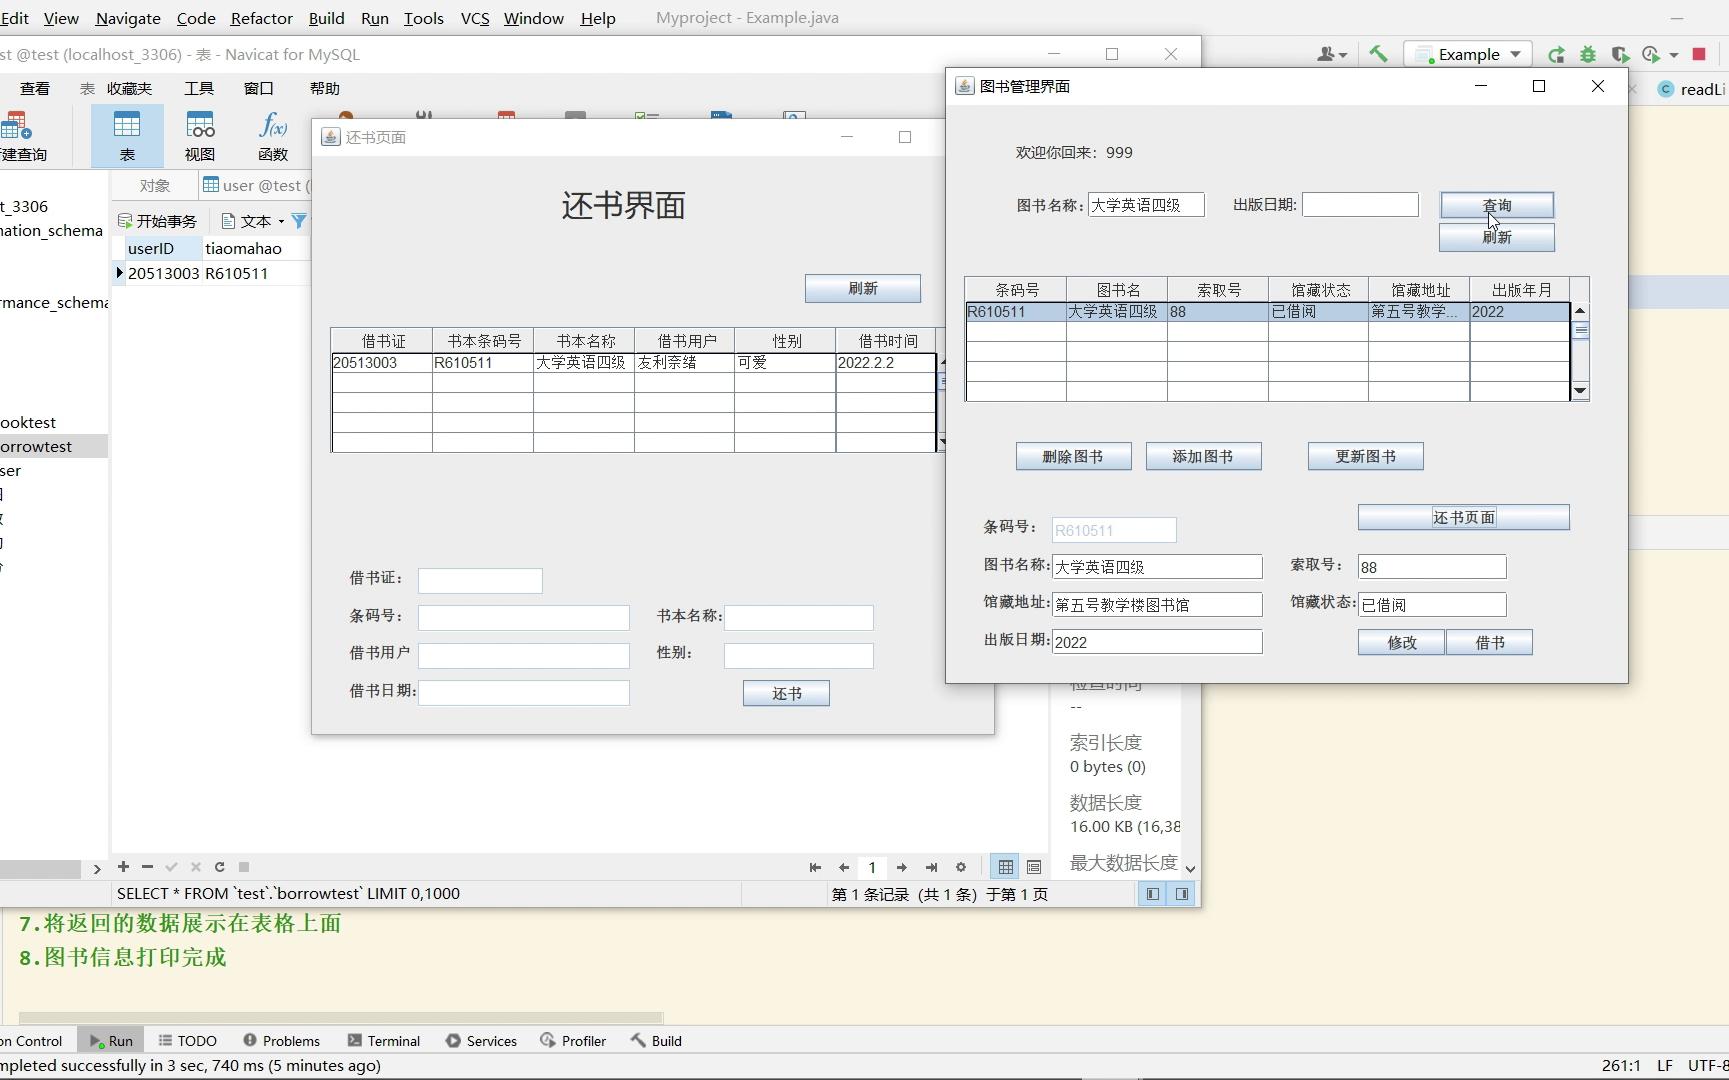Open the user account dropdown icon in IntelliJ
Screen dimensions: 1729x1080
(1331, 54)
